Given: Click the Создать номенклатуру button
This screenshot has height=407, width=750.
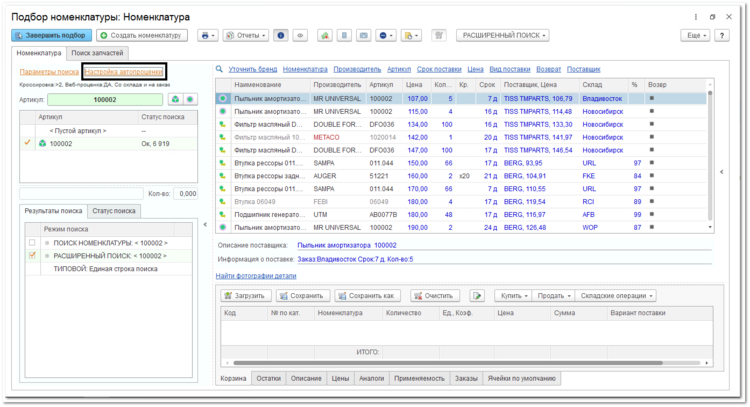Looking at the screenshot, I should pyautogui.click(x=142, y=35).
